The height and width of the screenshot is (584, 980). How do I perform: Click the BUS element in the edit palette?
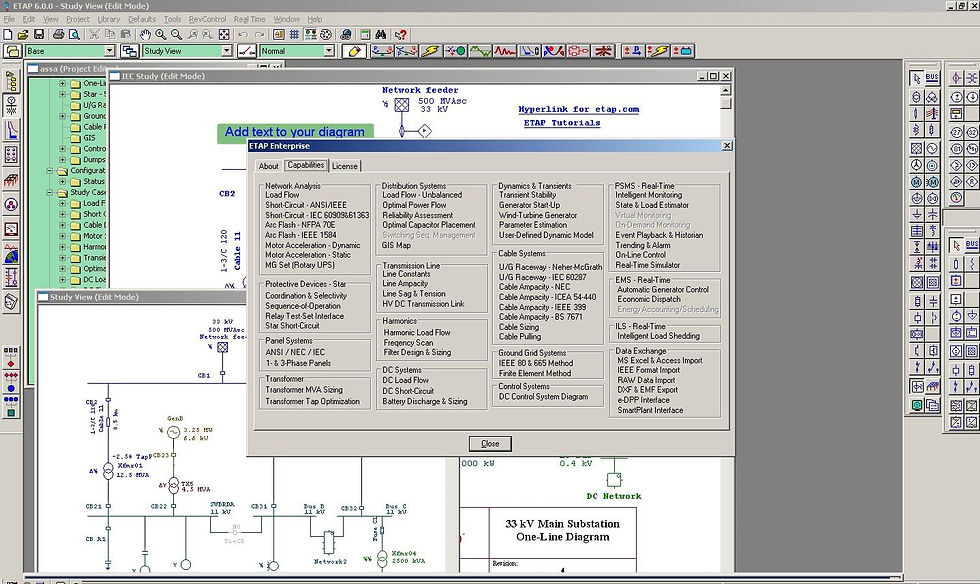(932, 78)
